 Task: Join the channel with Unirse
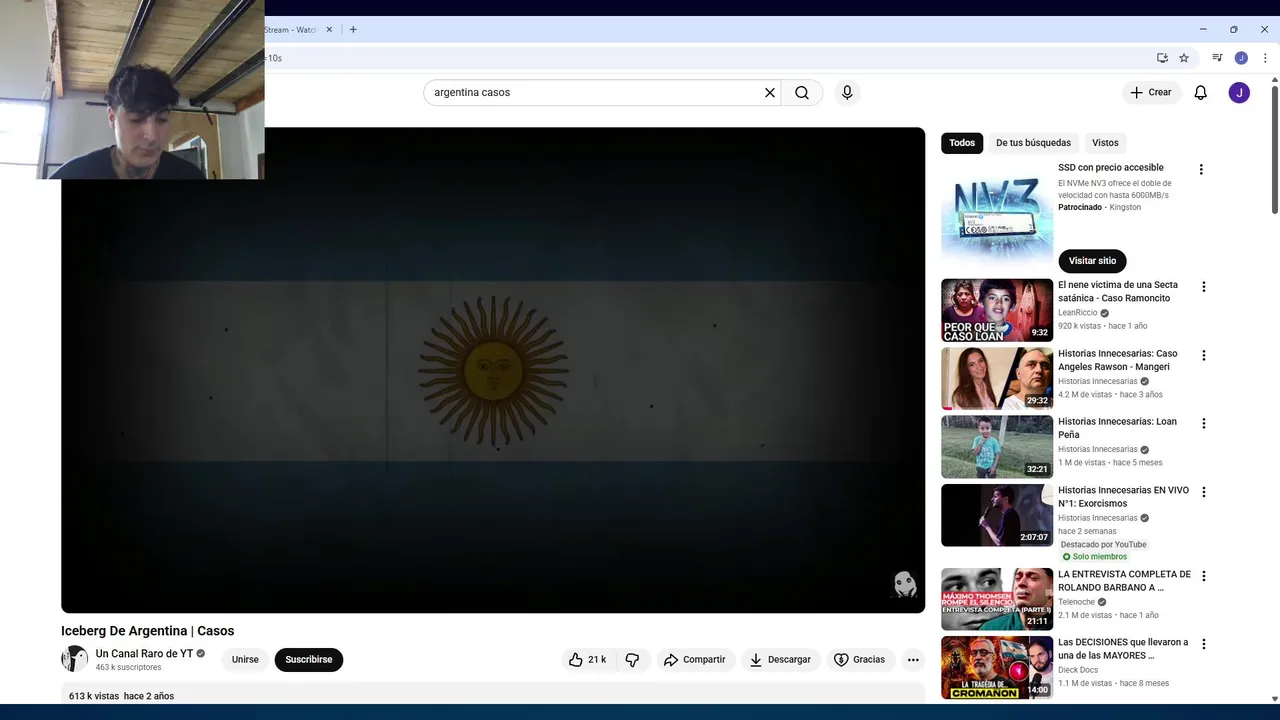tap(245, 659)
